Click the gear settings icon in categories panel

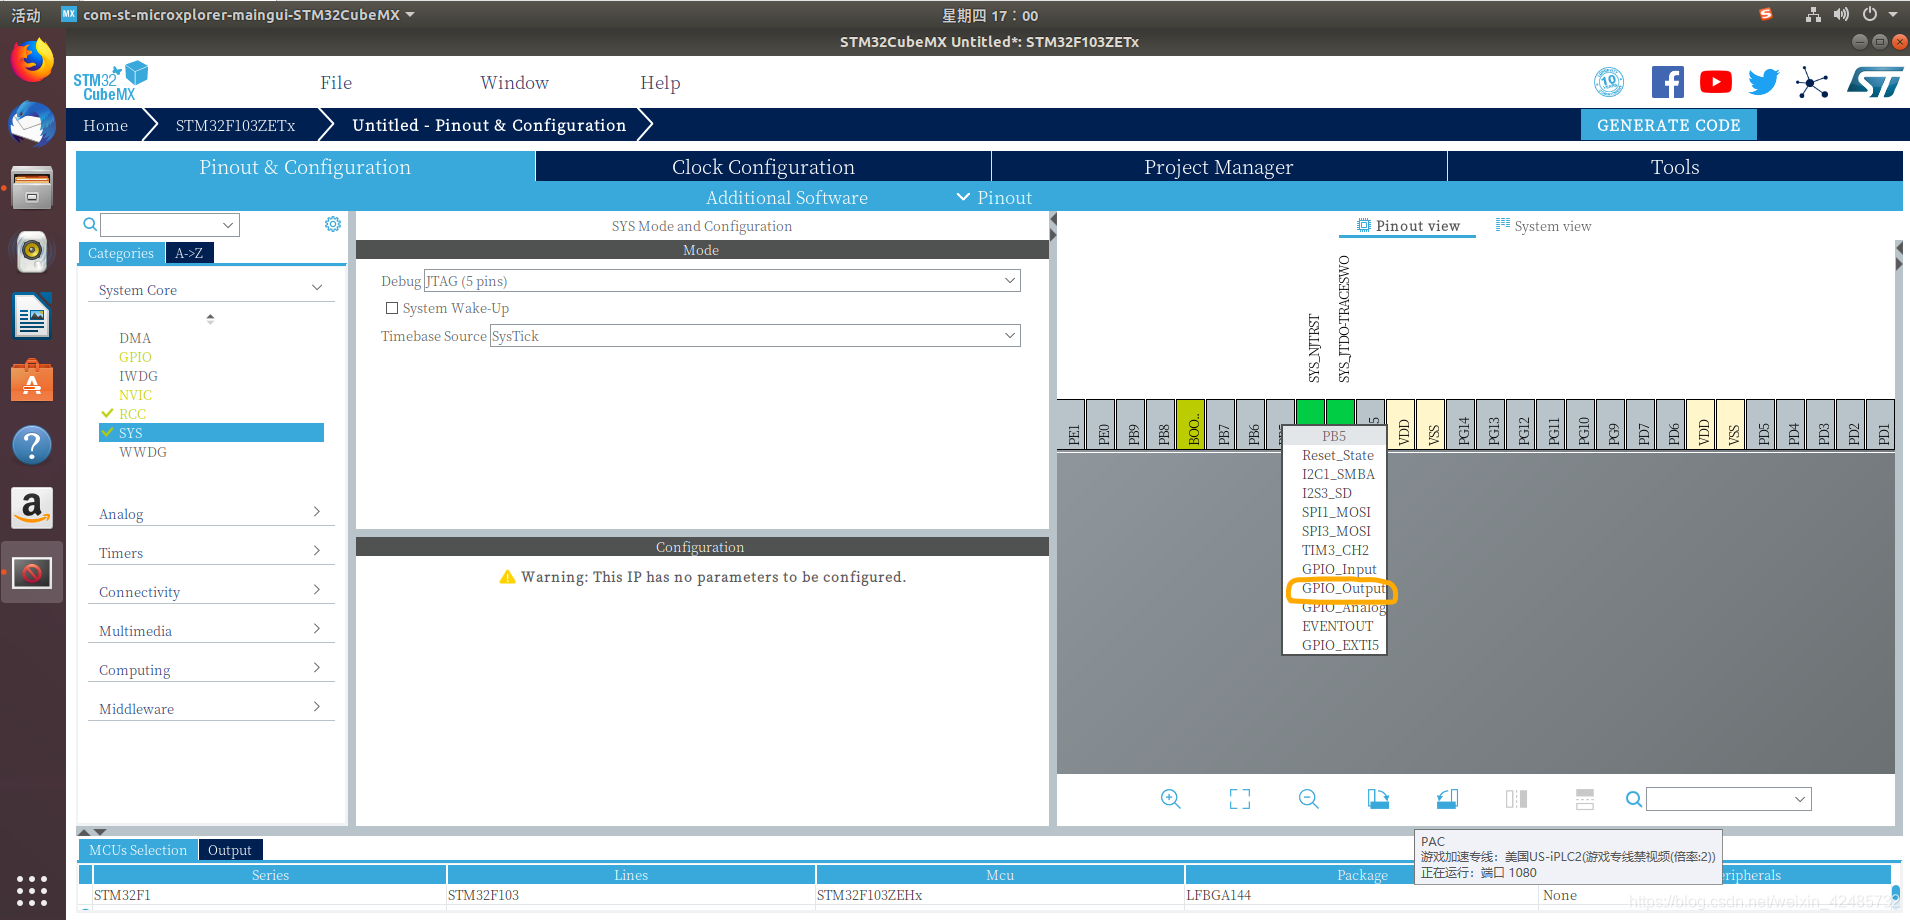pos(333,224)
